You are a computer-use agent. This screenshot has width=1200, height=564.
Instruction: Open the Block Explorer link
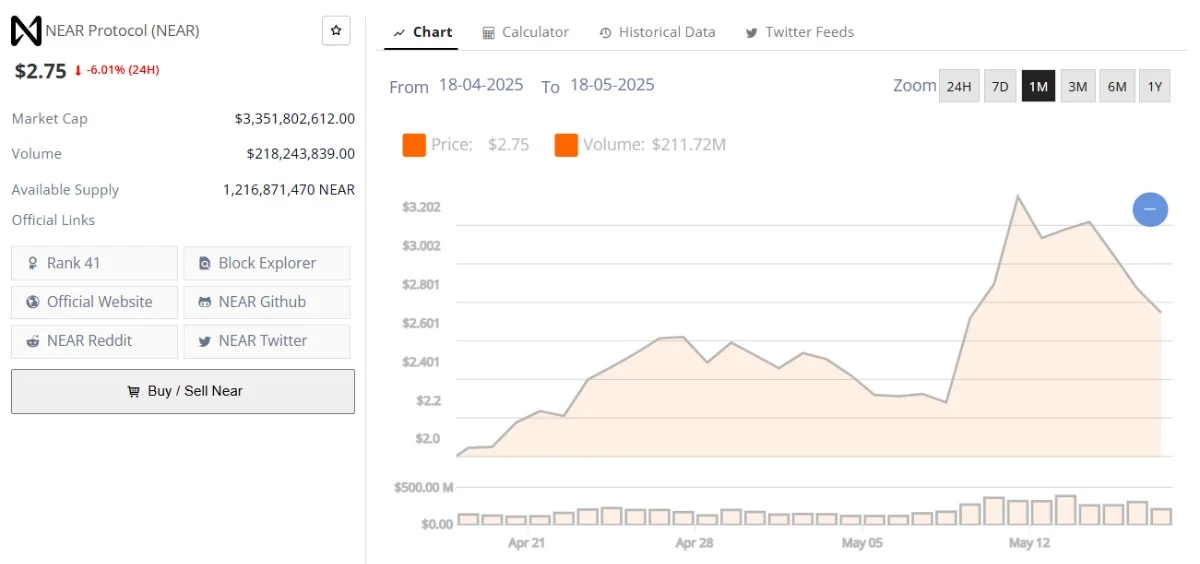267,263
